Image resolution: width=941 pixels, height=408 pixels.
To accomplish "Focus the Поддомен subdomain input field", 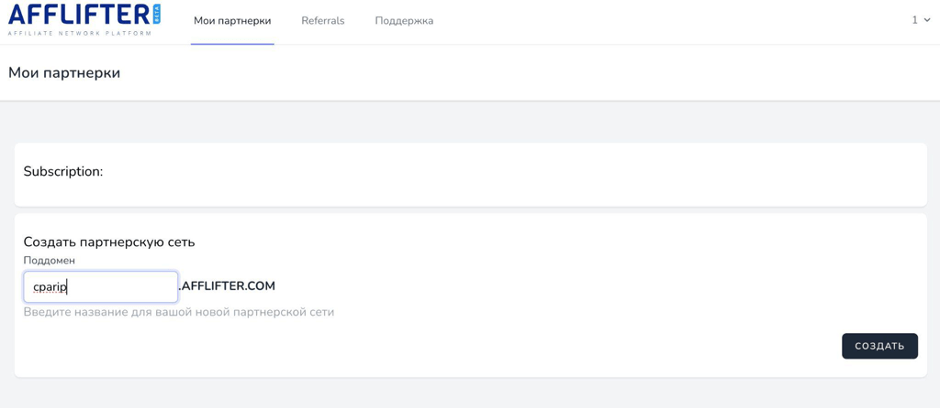I will point(101,287).
